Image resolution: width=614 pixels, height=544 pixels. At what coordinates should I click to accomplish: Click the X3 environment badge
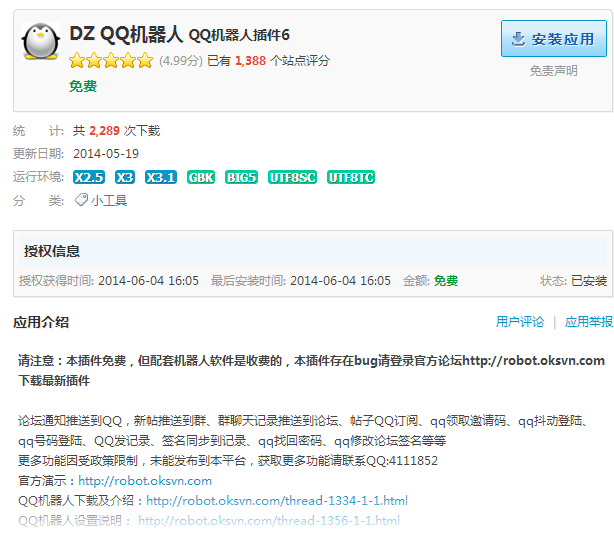click(x=125, y=177)
